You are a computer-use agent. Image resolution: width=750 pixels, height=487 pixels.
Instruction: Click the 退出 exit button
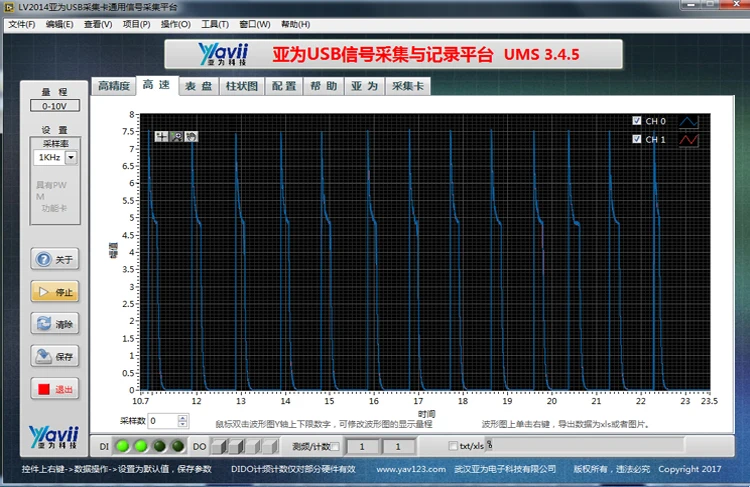(x=55, y=389)
